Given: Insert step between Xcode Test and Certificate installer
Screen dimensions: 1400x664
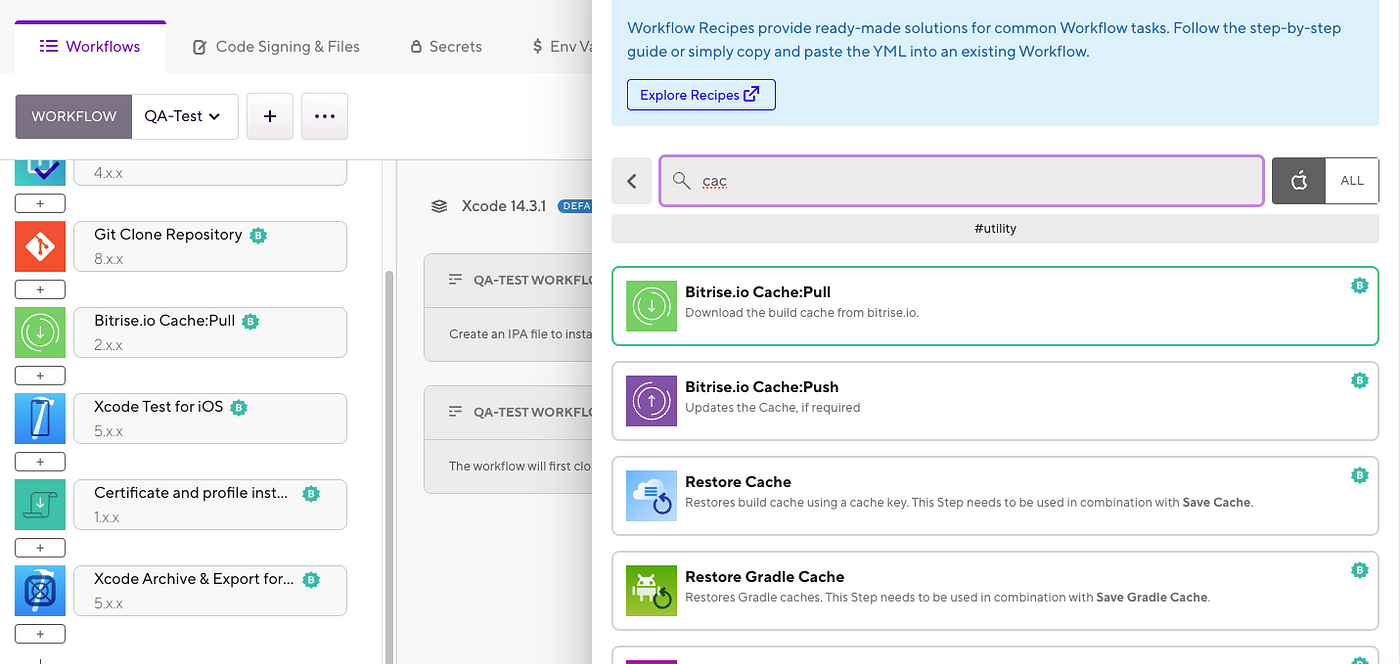Looking at the screenshot, I should pyautogui.click(x=40, y=461).
